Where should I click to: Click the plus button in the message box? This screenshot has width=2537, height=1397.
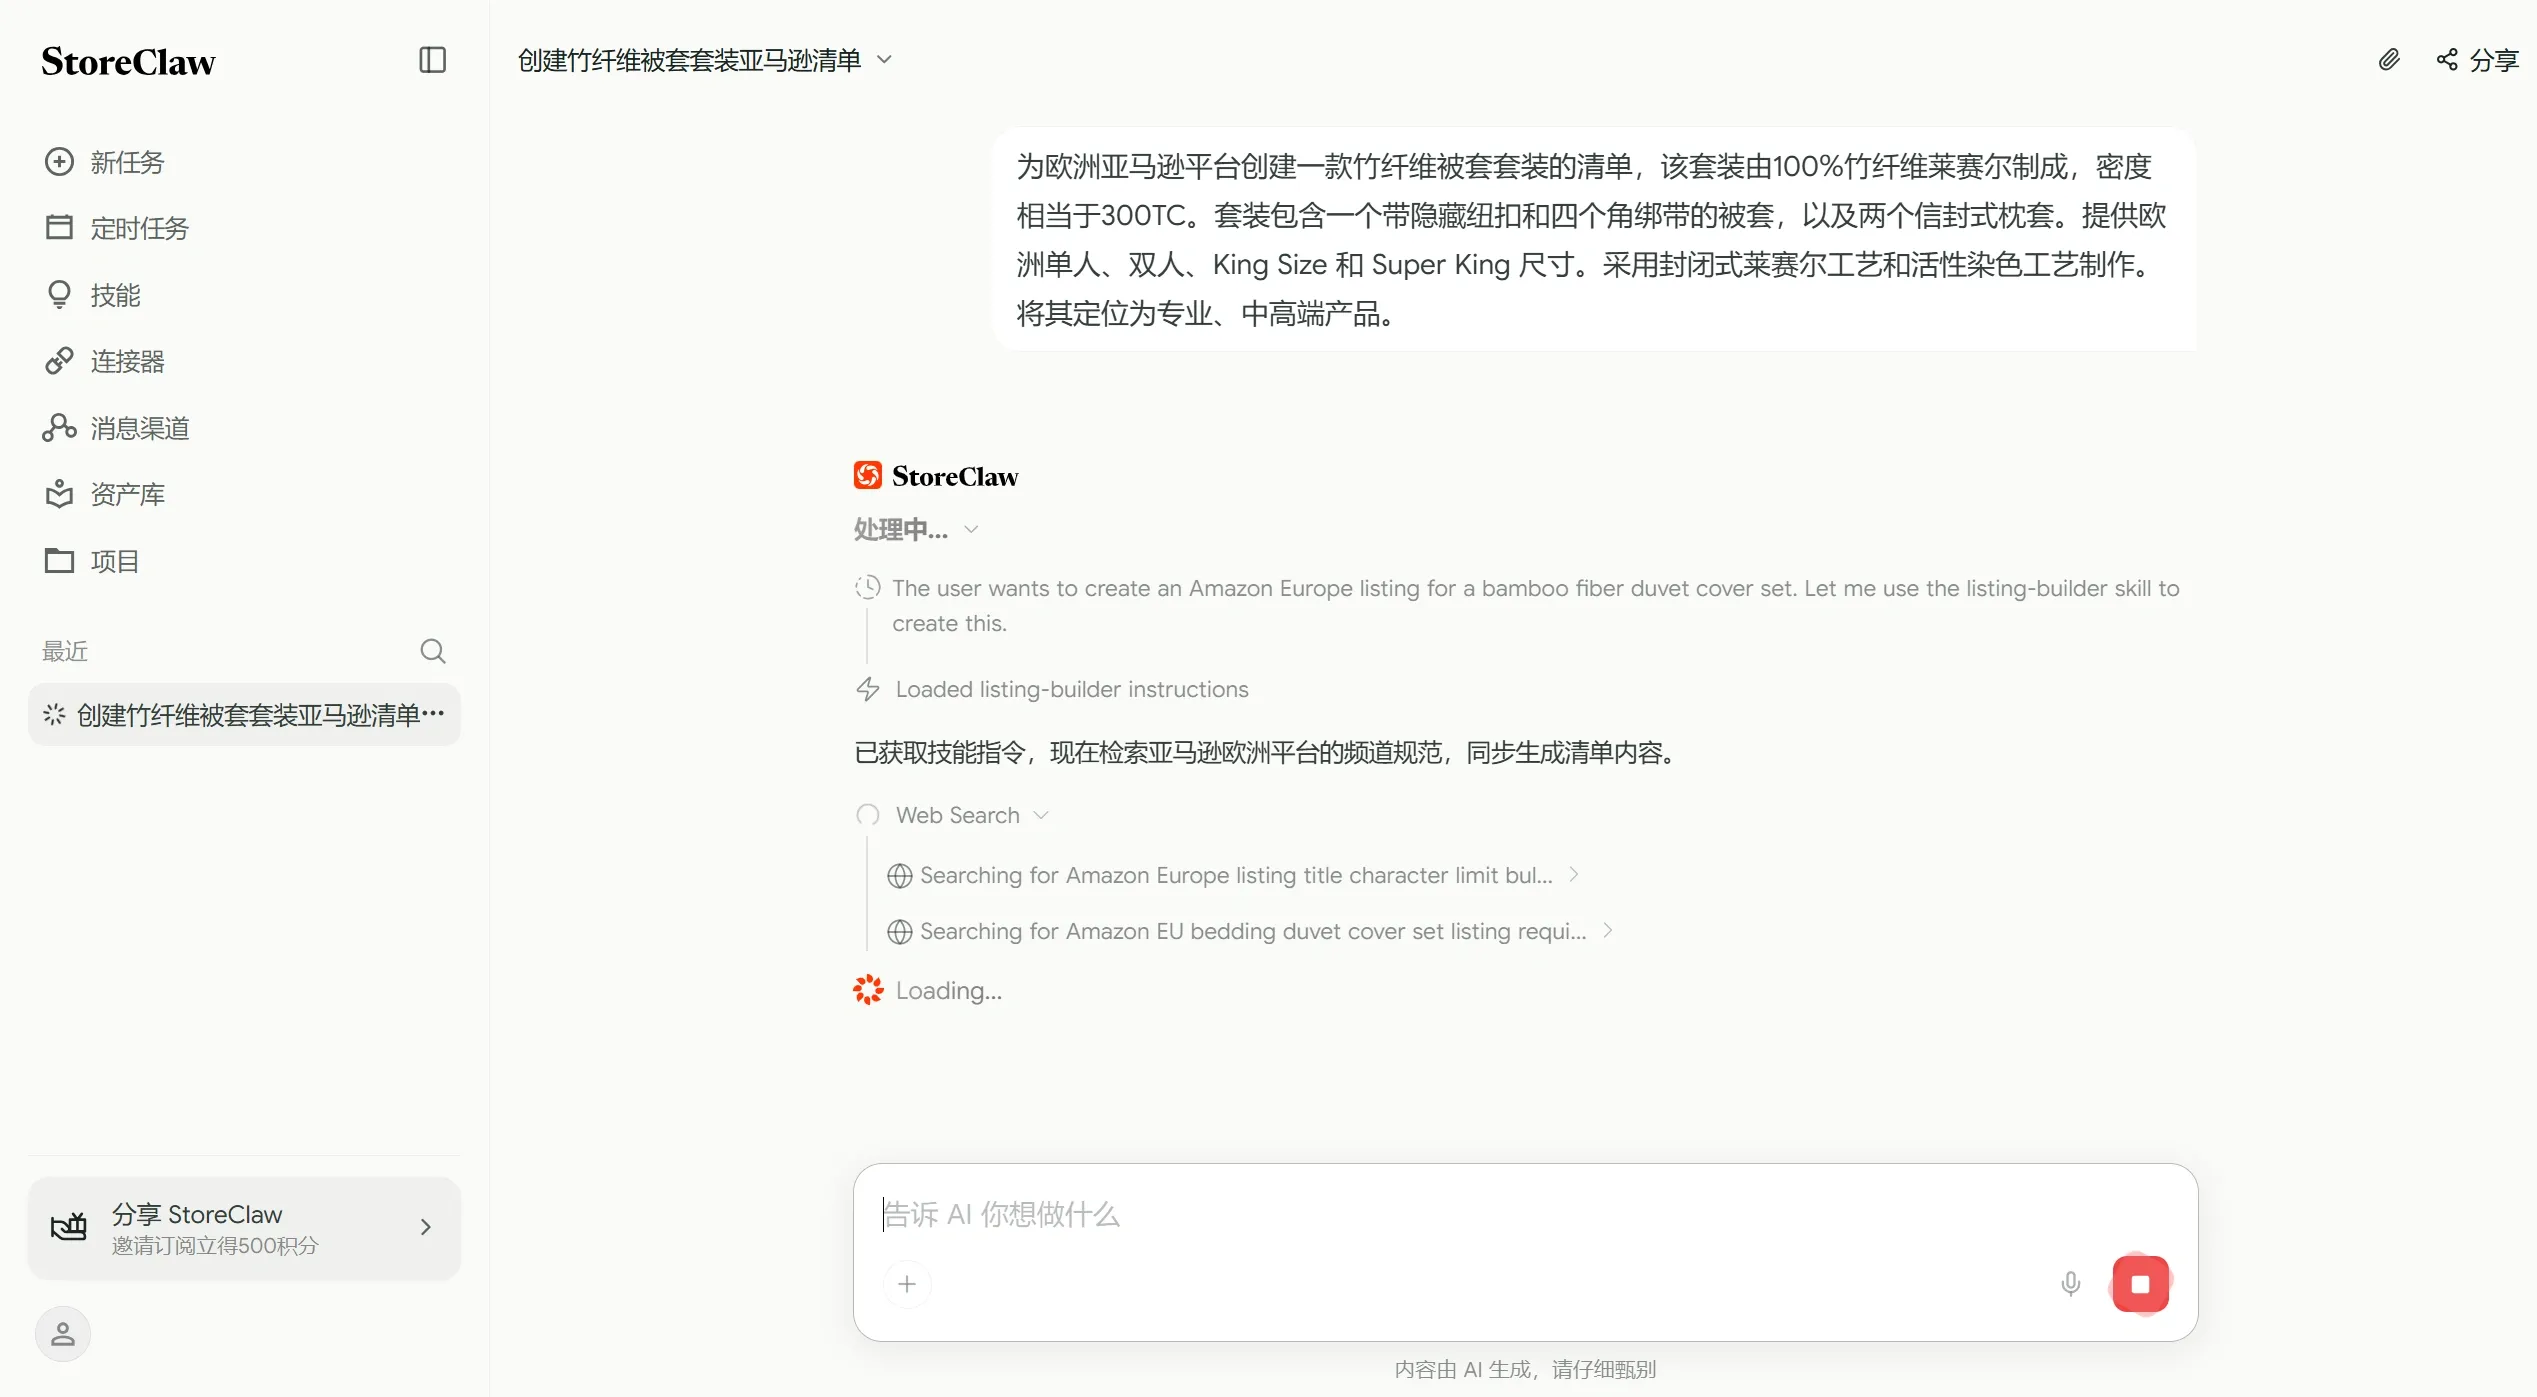coord(907,1284)
